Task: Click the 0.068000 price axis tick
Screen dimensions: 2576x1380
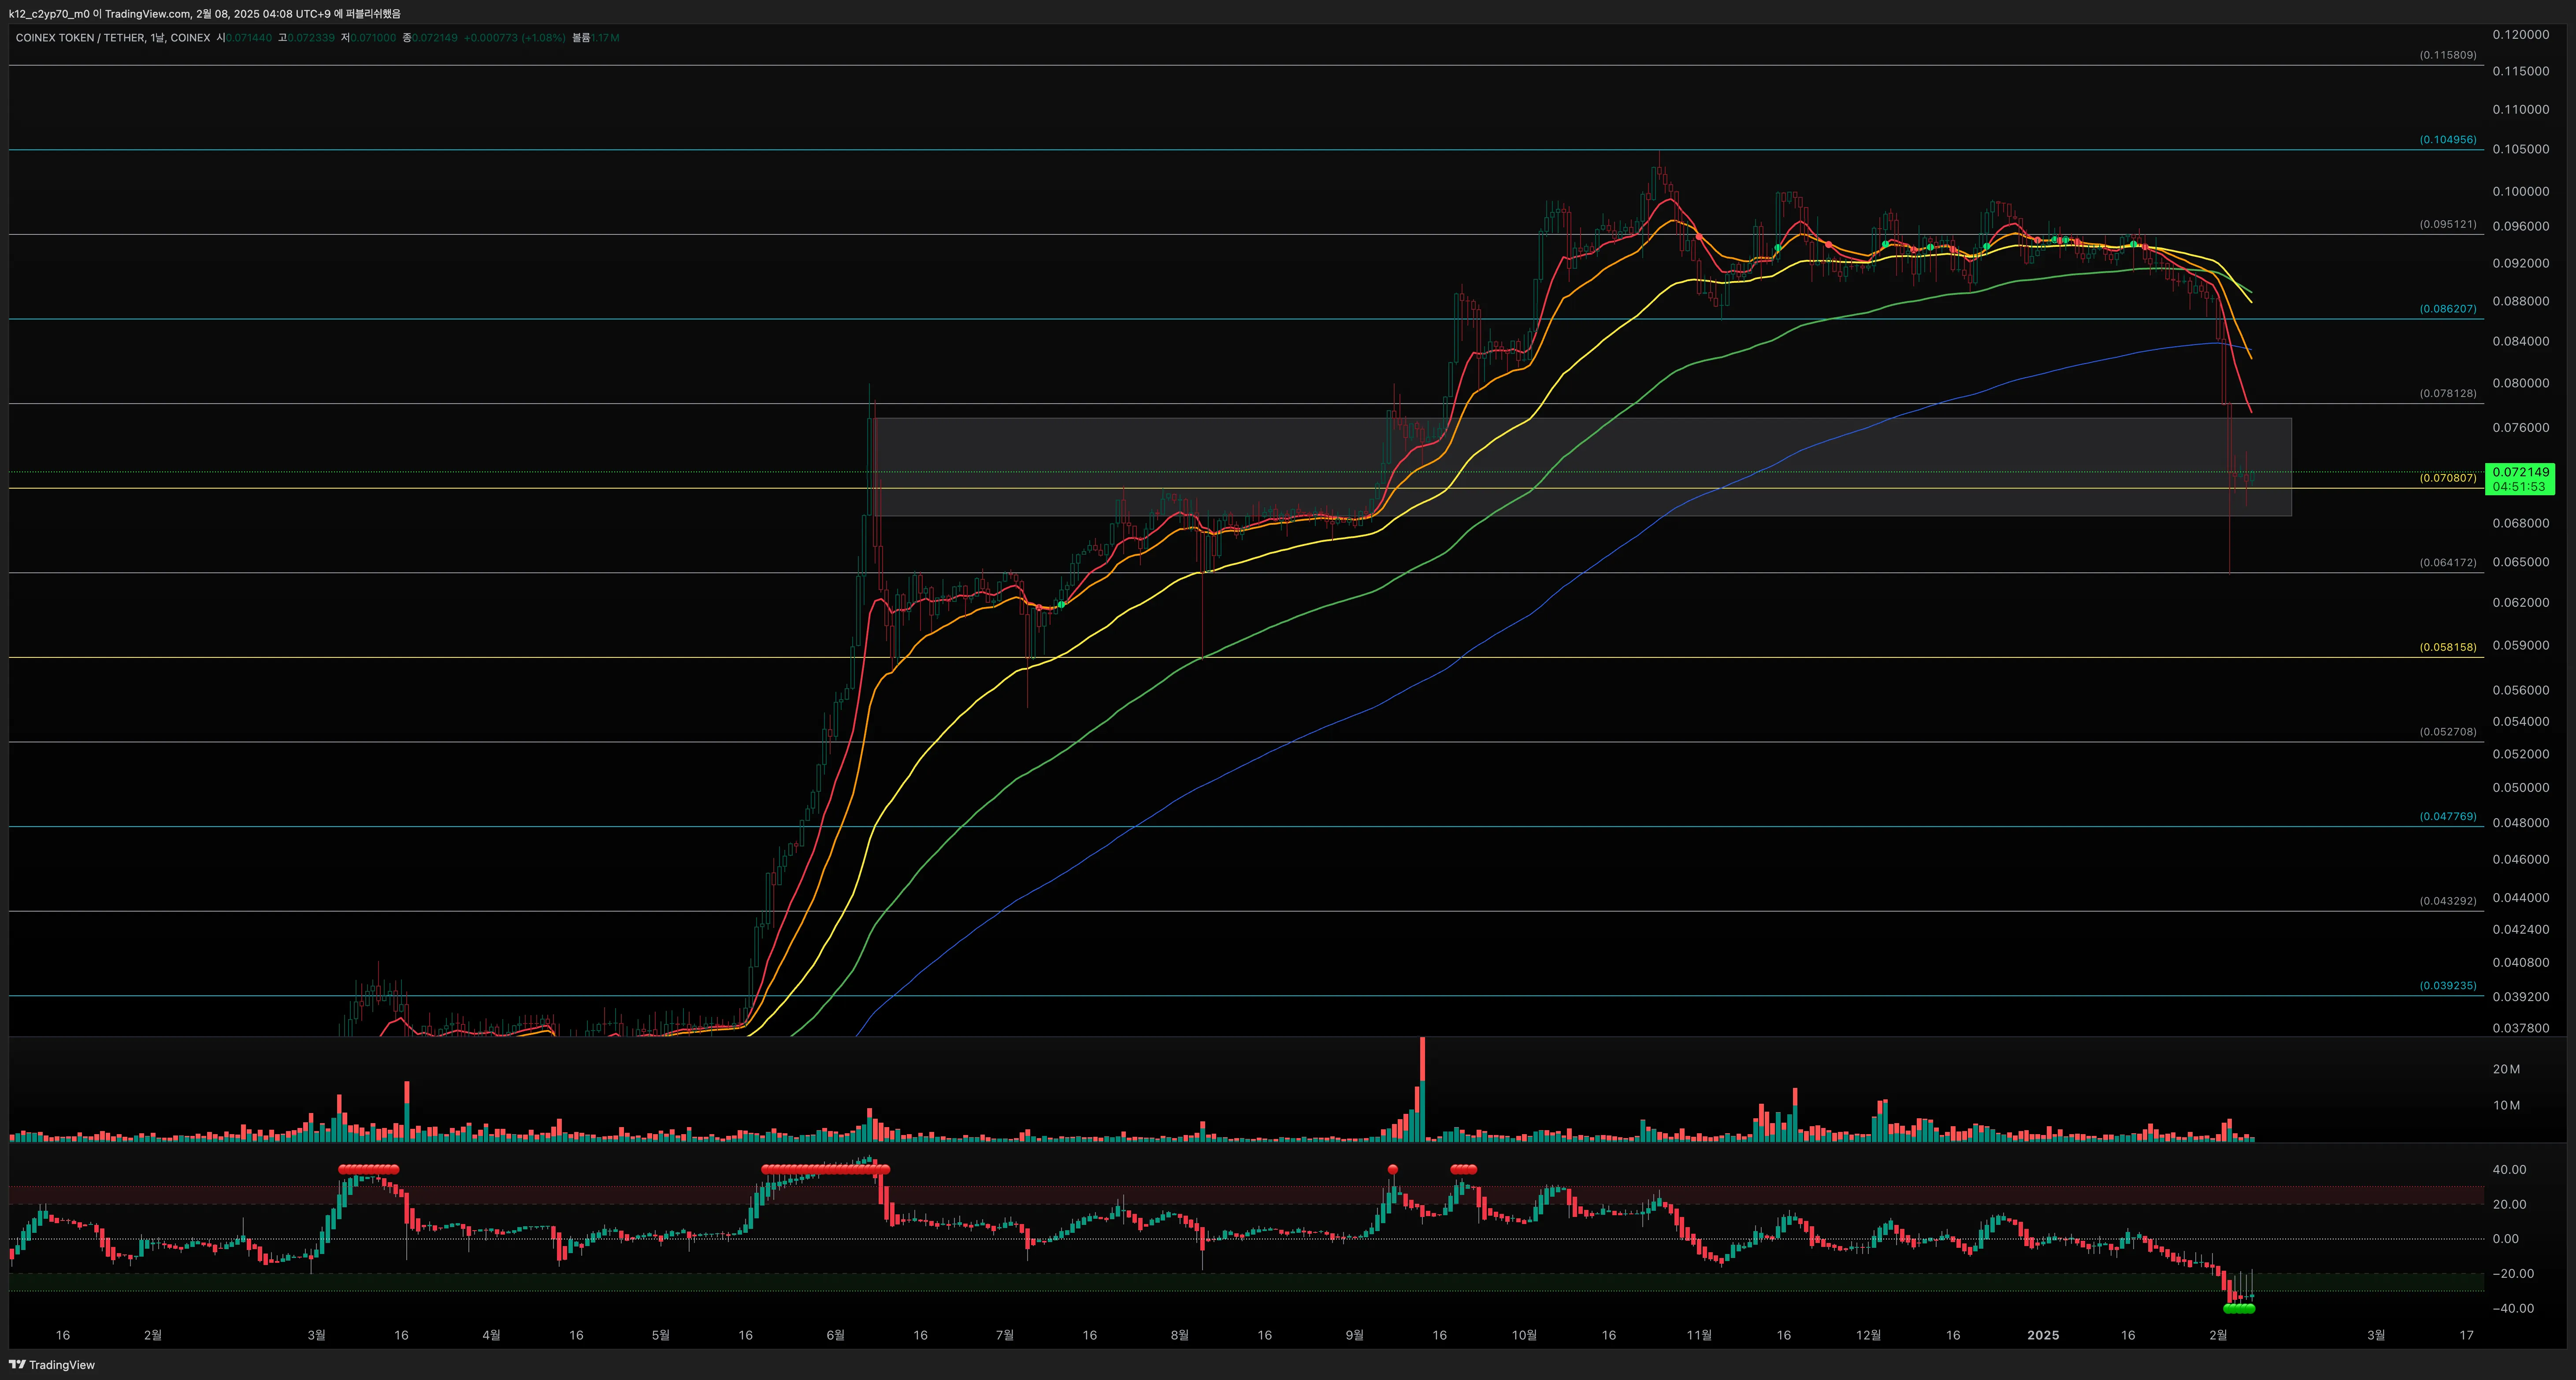Action: (x=2520, y=523)
